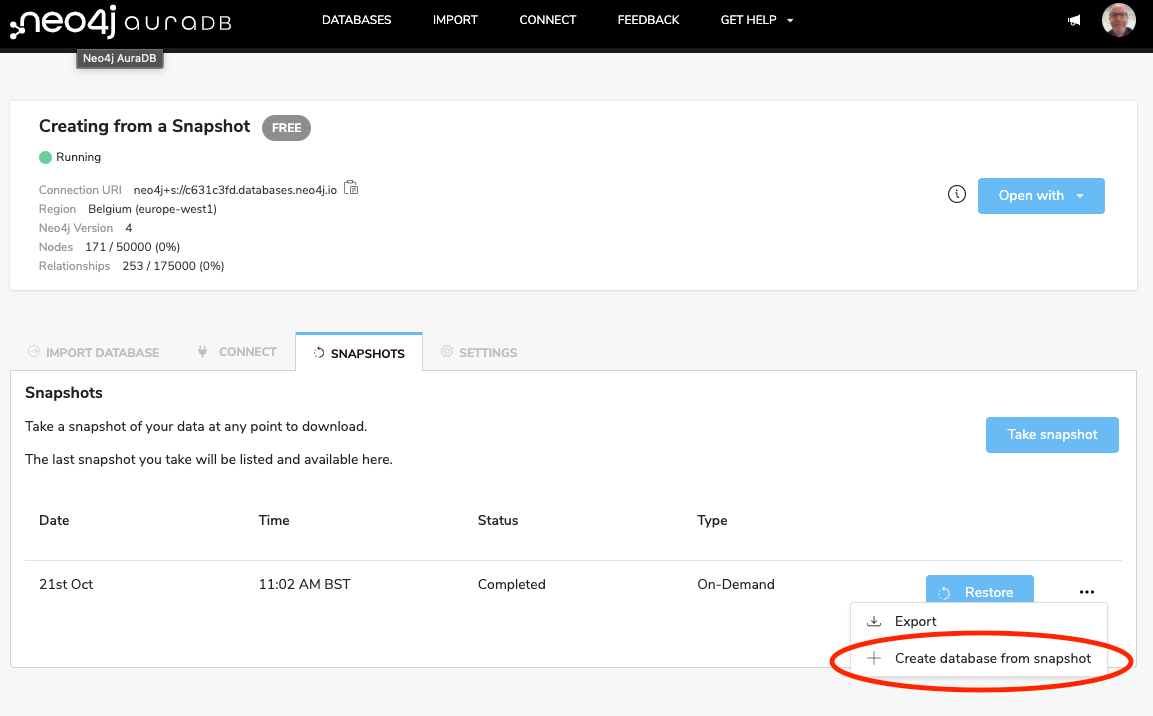Restore the 21st Oct snapshot
Screen dimensions: 1153x716
coord(979,590)
